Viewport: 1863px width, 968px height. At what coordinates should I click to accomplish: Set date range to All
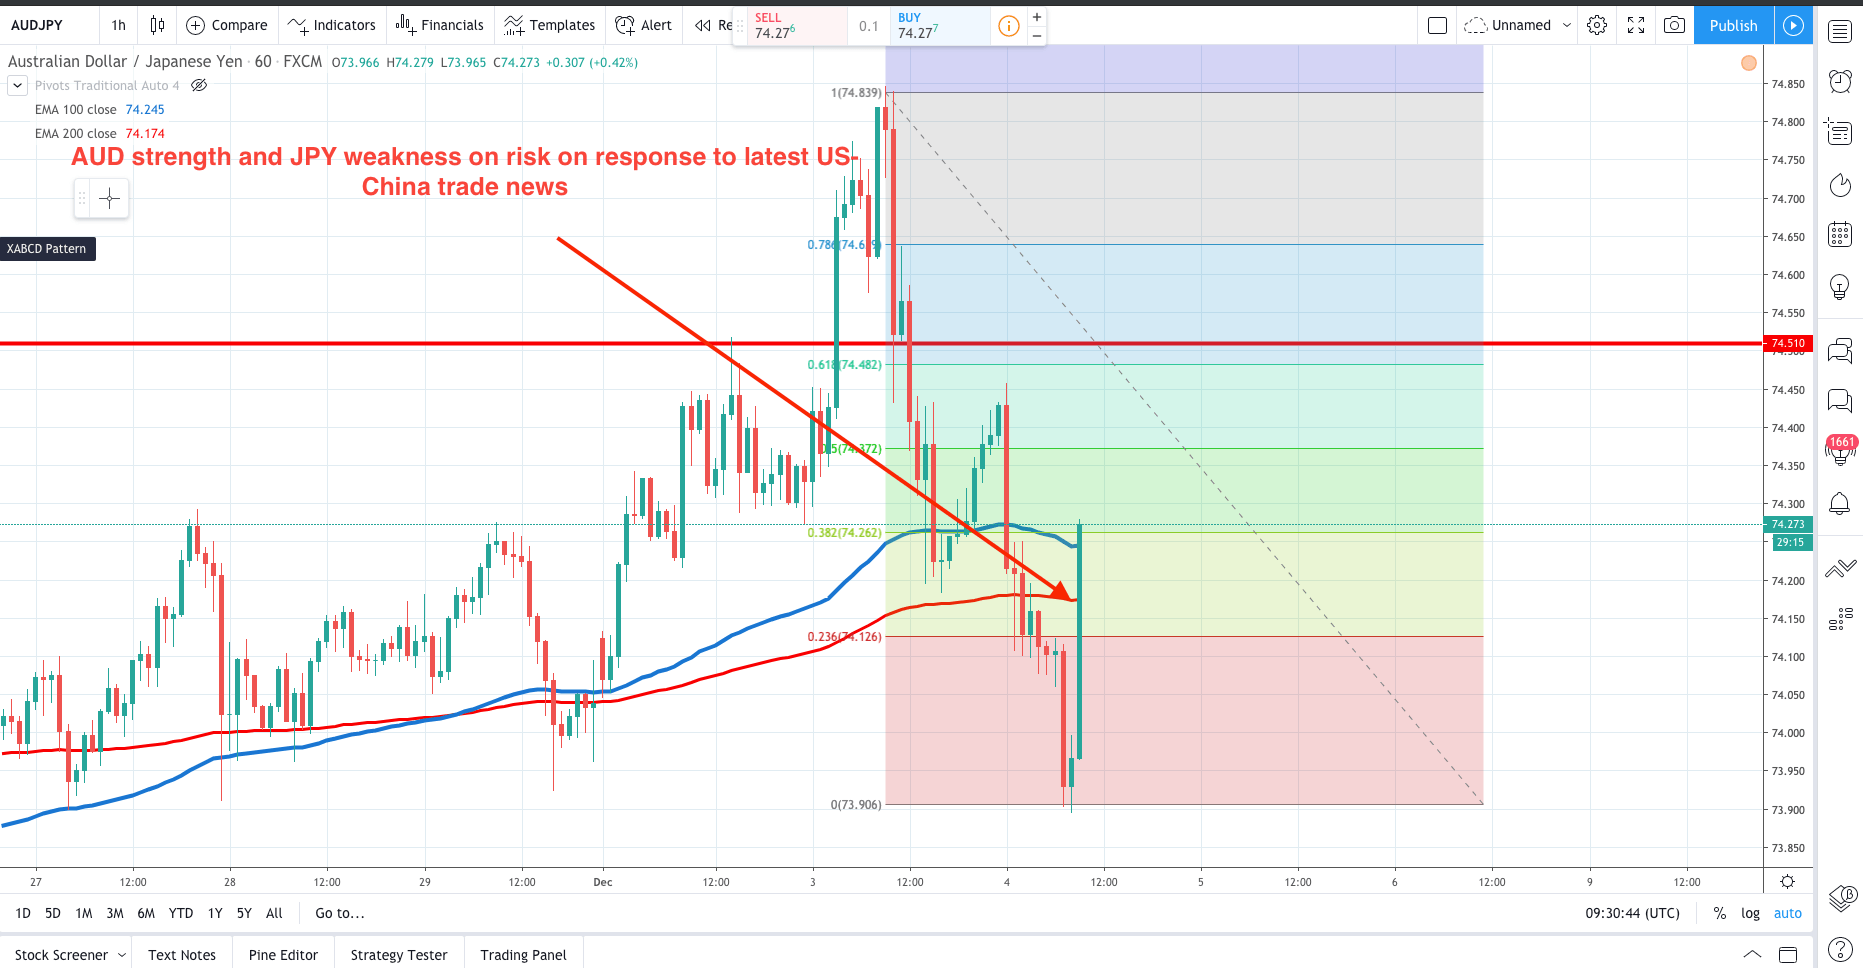pos(274,913)
